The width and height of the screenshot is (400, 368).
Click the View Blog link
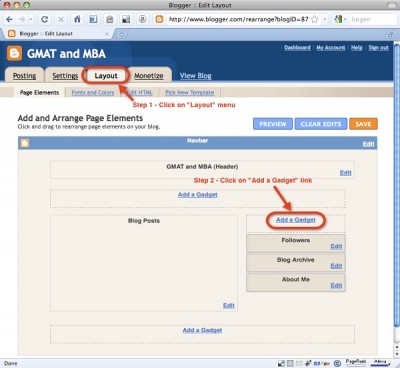pyautogui.click(x=196, y=76)
